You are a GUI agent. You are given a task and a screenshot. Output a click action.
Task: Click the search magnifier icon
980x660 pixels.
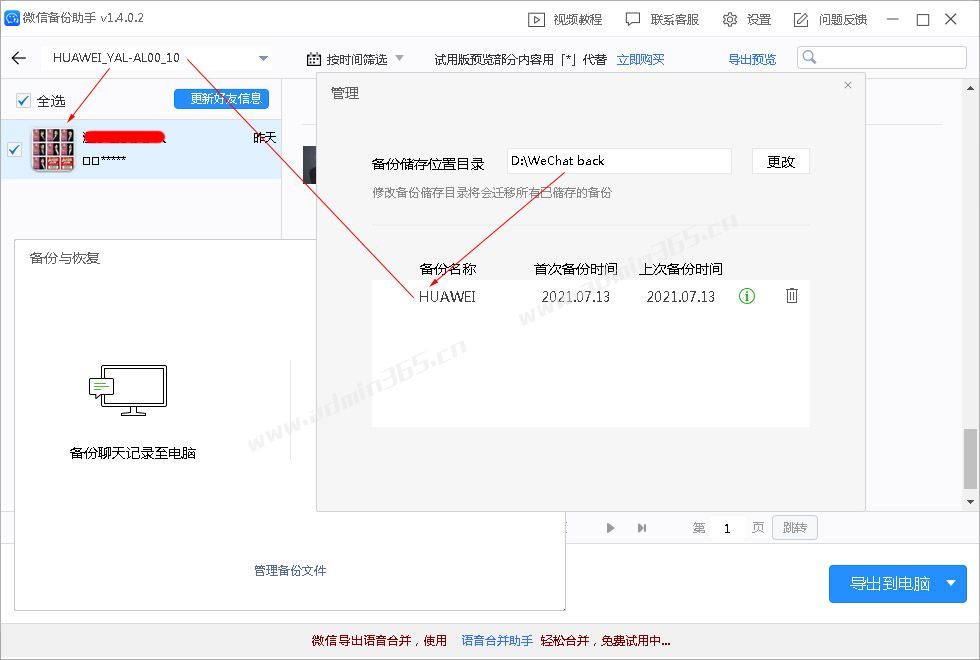click(809, 58)
